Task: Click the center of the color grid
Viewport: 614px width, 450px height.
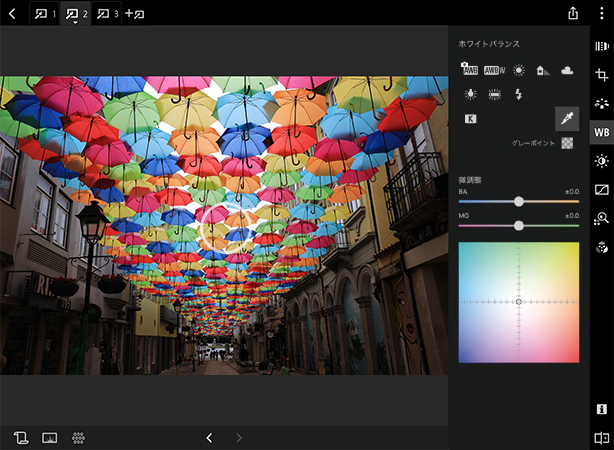Action: tap(518, 302)
